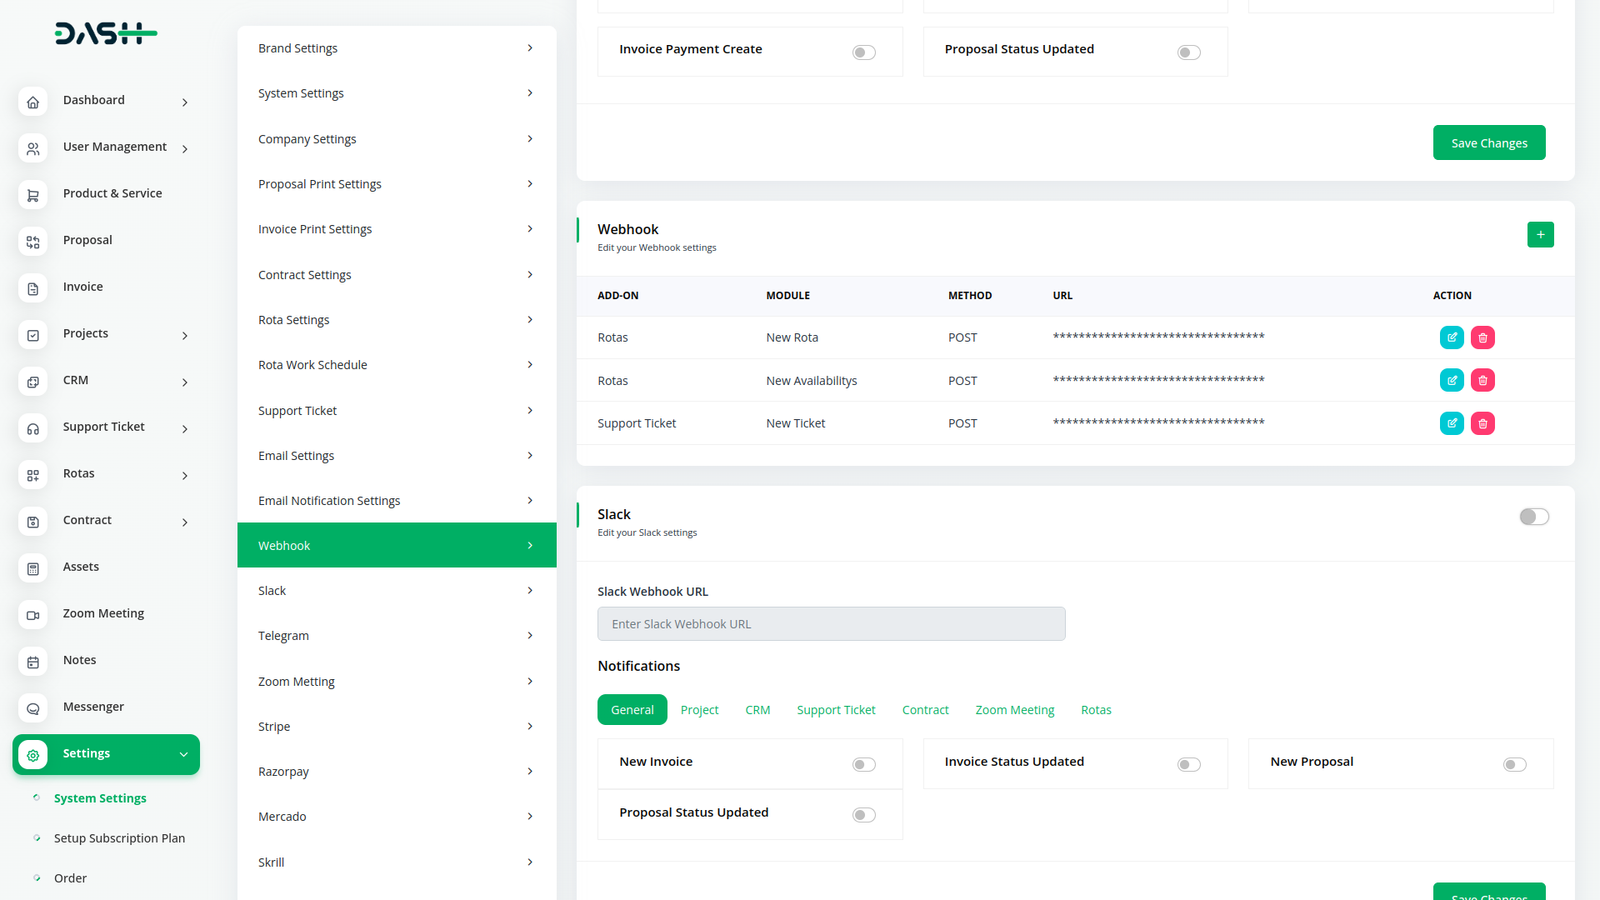Screen dimensions: 1600x900
Task: Open the Messenger sidebar icon
Action: pos(33,708)
